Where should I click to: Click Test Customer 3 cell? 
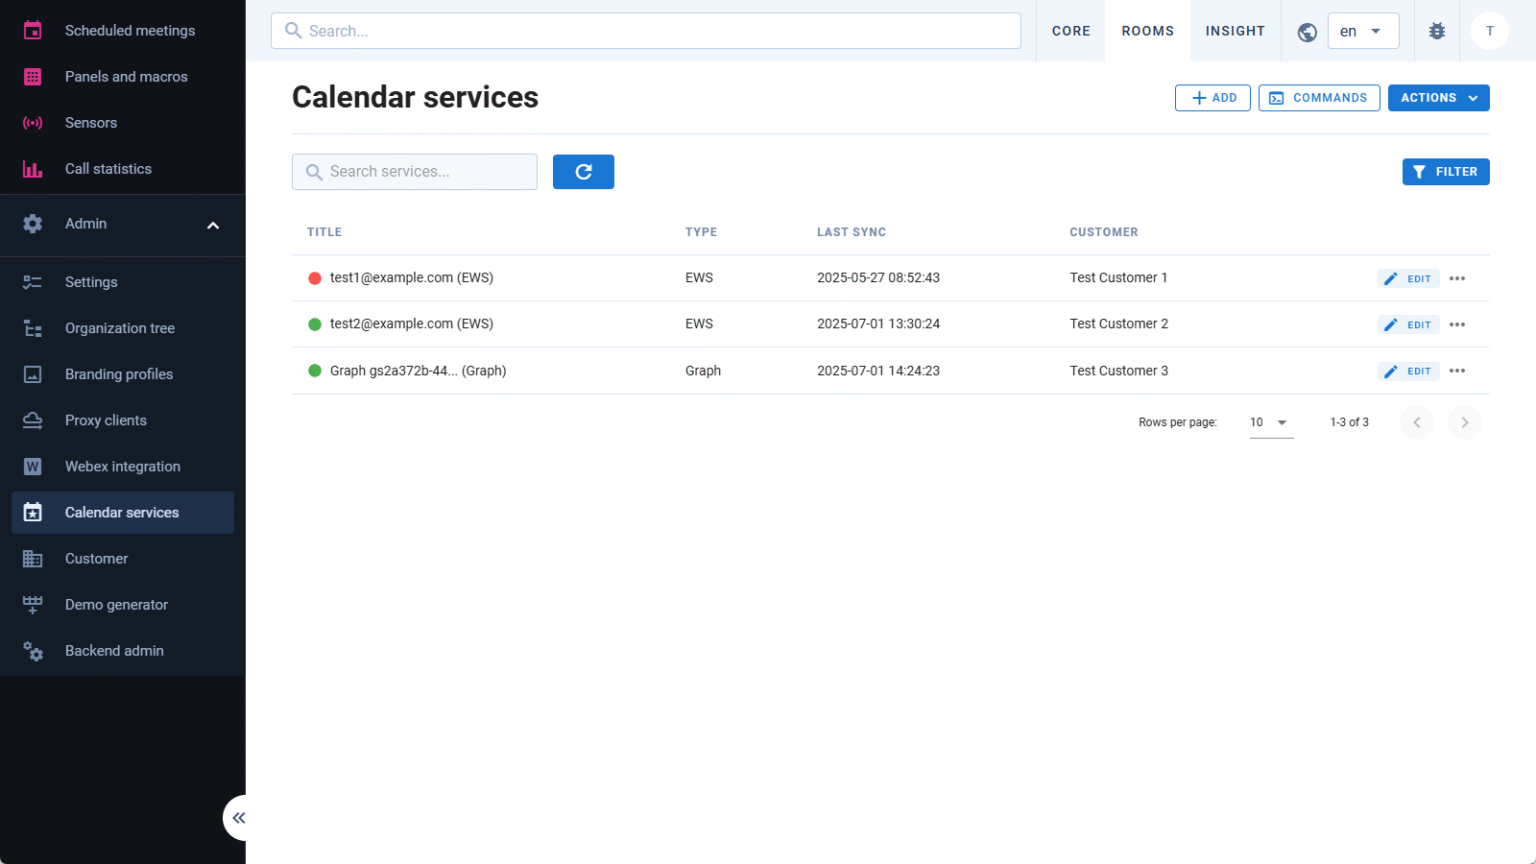(1119, 371)
